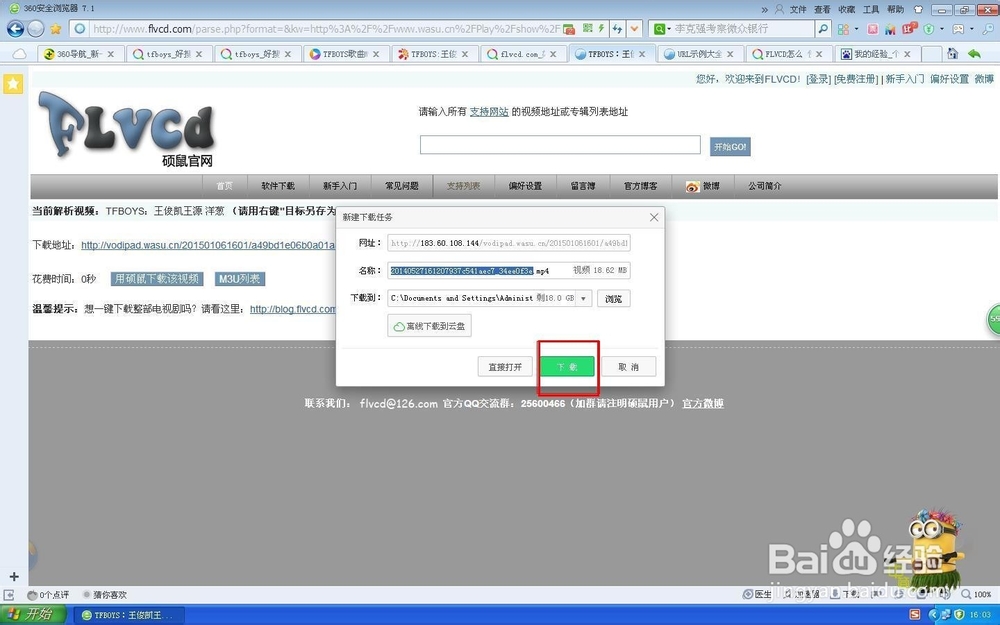The height and width of the screenshot is (625, 1000).
Task: Click the 取消 button in dialog
Action: point(628,367)
